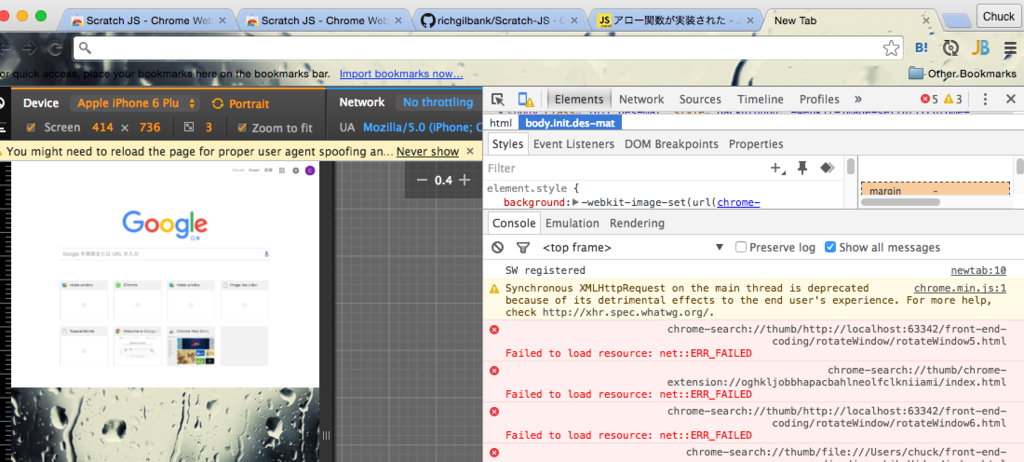Click the address bar field
Viewport: 1024px width, 462px height.
[487, 48]
